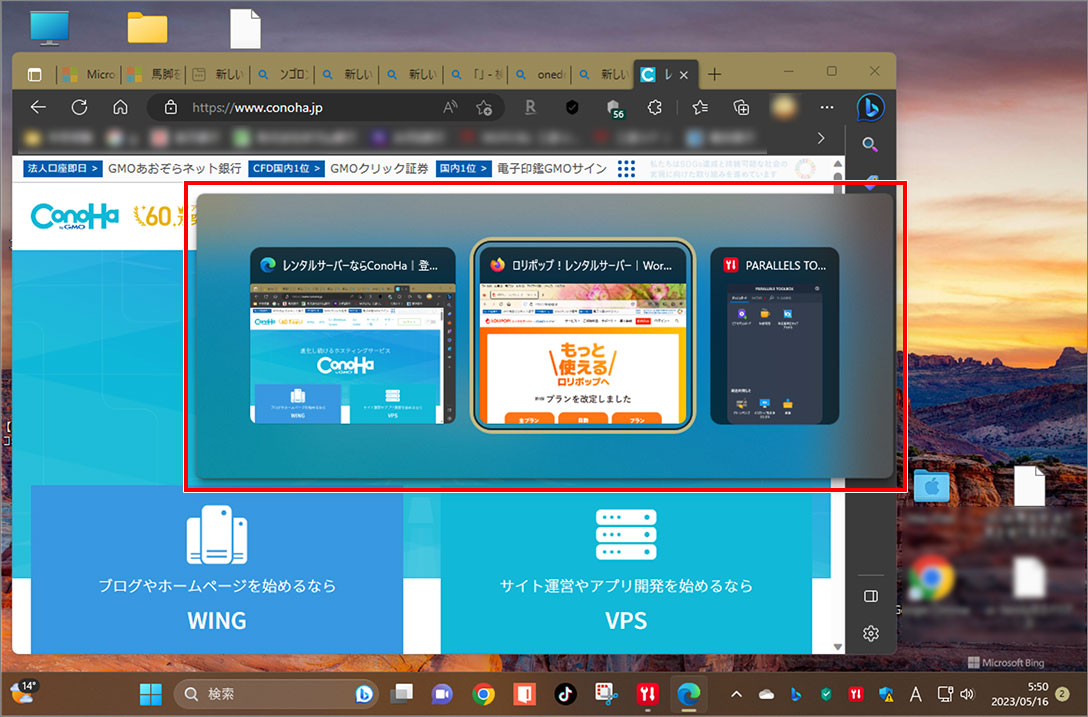Open the Extensions puzzle icon
The height and width of the screenshot is (717, 1088).
point(654,108)
